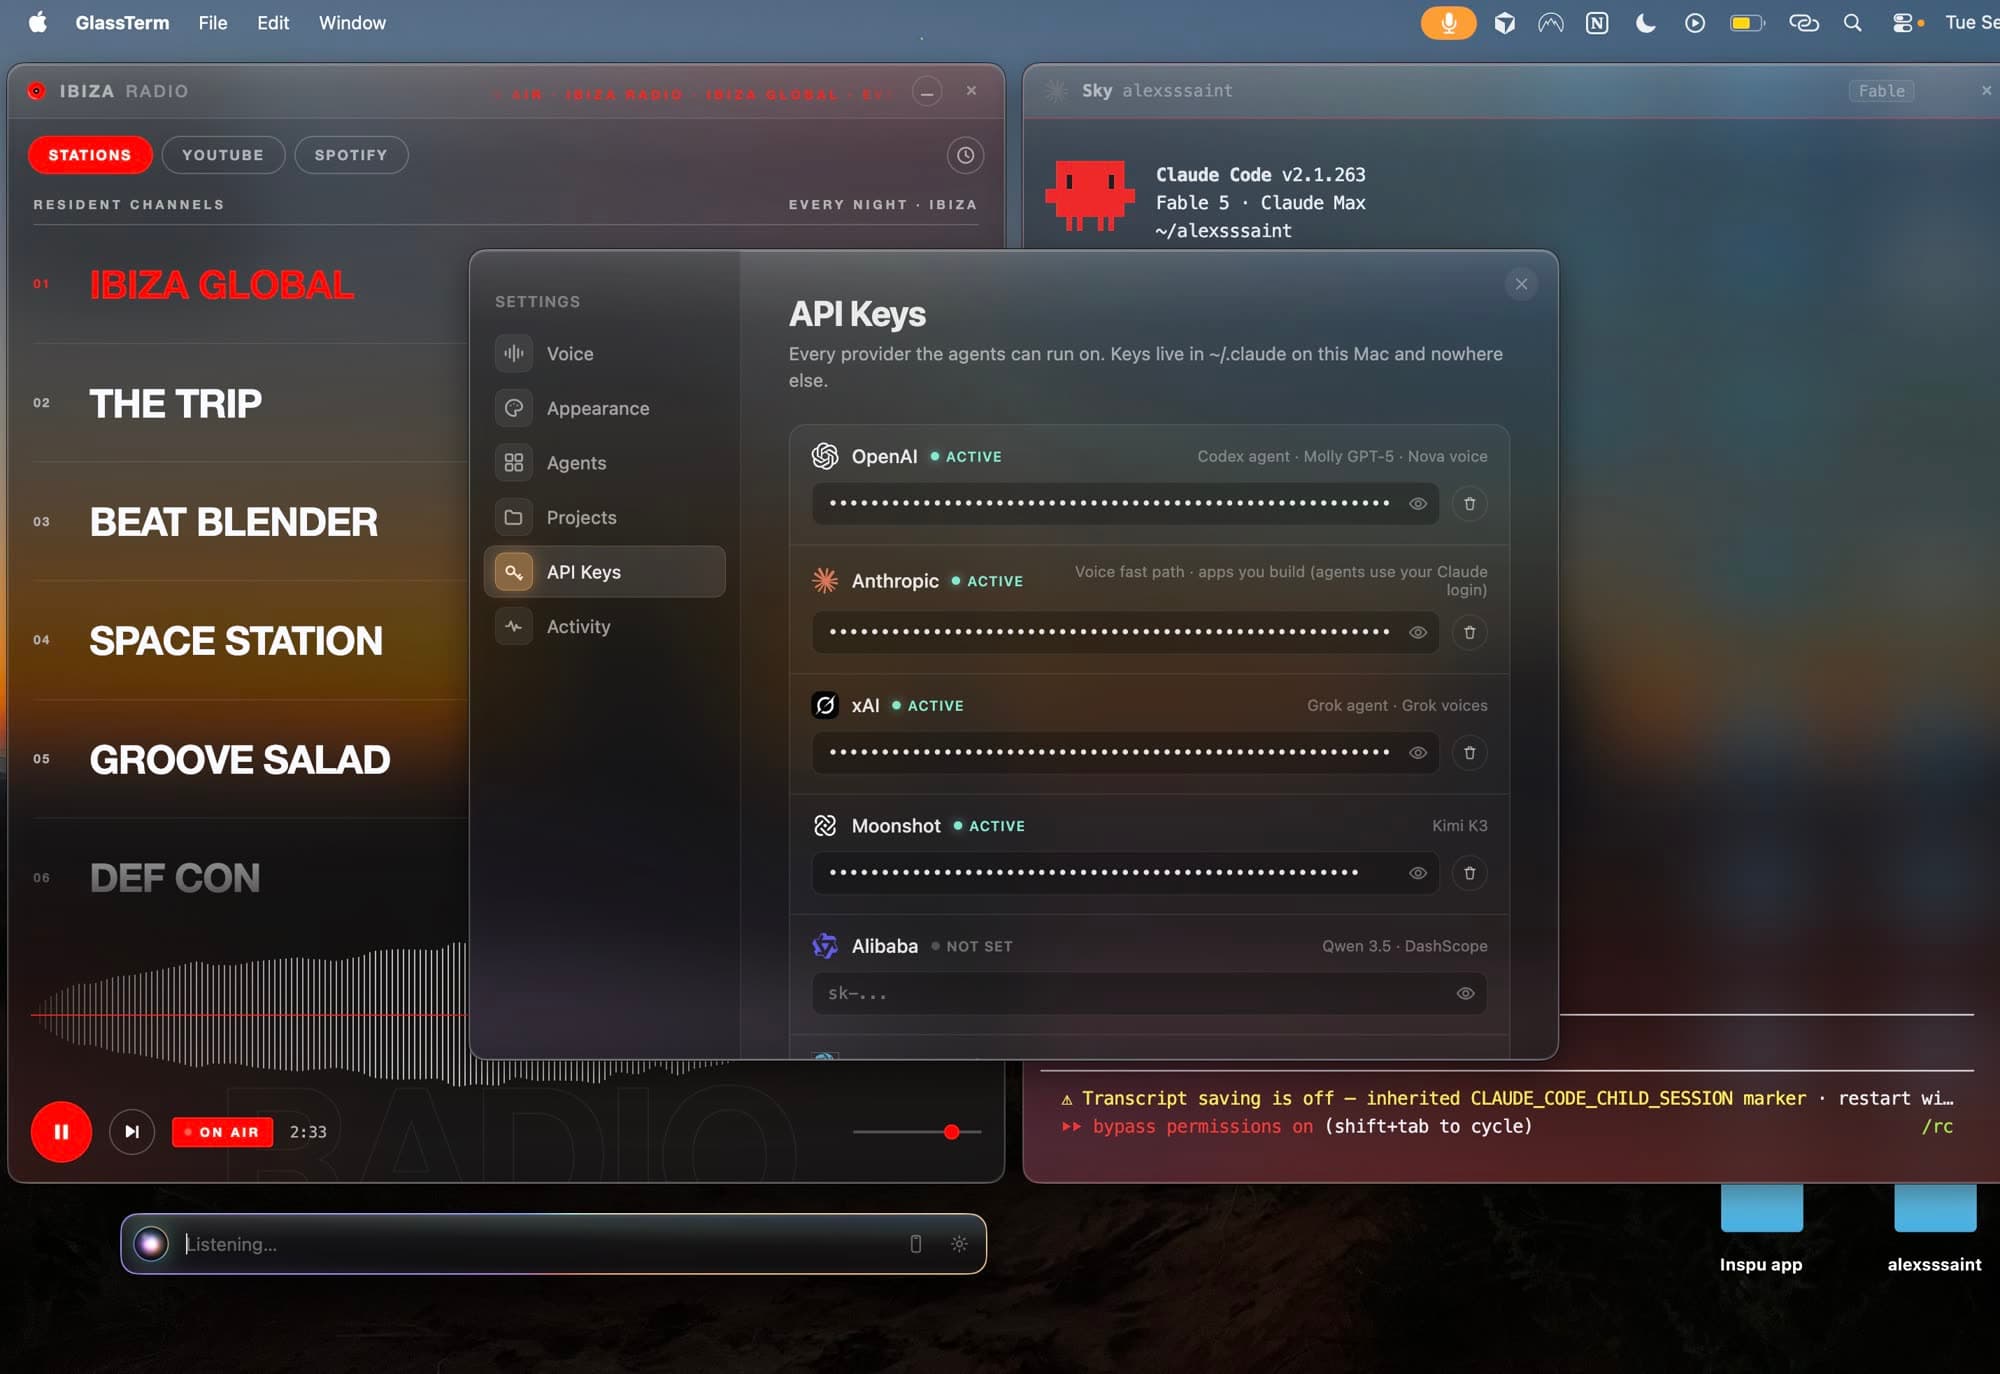Open the Inspu app desktop folder

tap(1761, 1228)
